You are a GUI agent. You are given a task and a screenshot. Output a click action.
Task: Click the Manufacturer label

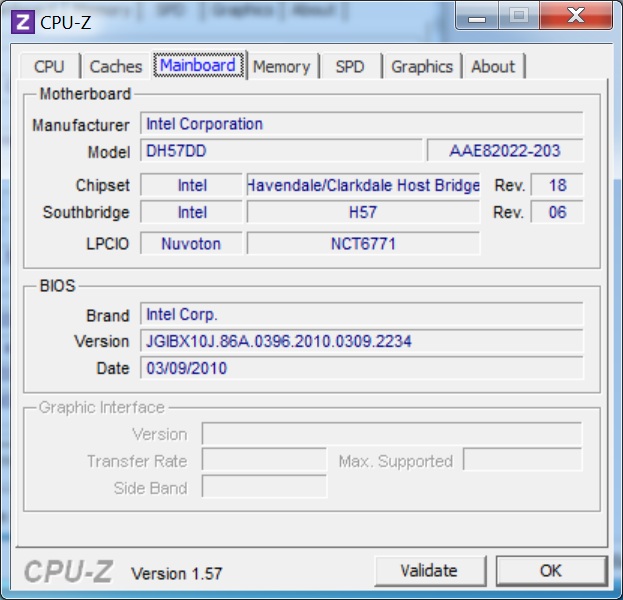(x=81, y=125)
